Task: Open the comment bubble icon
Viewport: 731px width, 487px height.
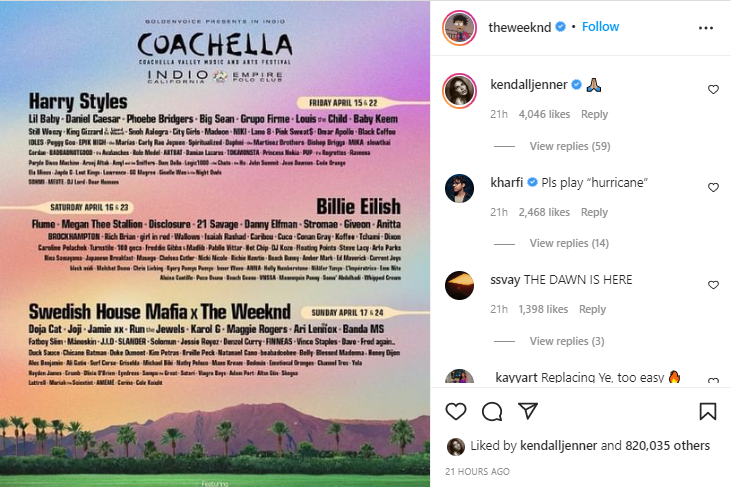Action: coord(491,411)
